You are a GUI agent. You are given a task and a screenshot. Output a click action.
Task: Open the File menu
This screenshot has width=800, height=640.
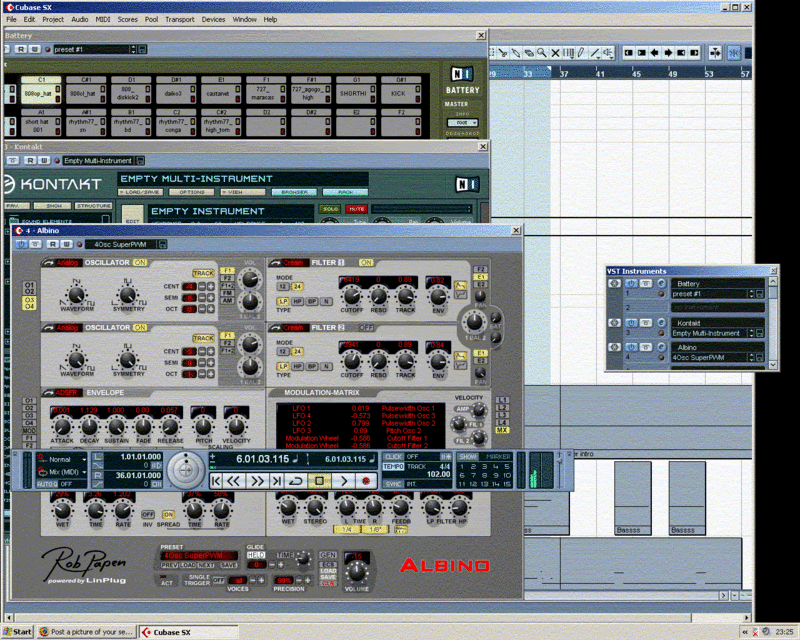point(11,19)
